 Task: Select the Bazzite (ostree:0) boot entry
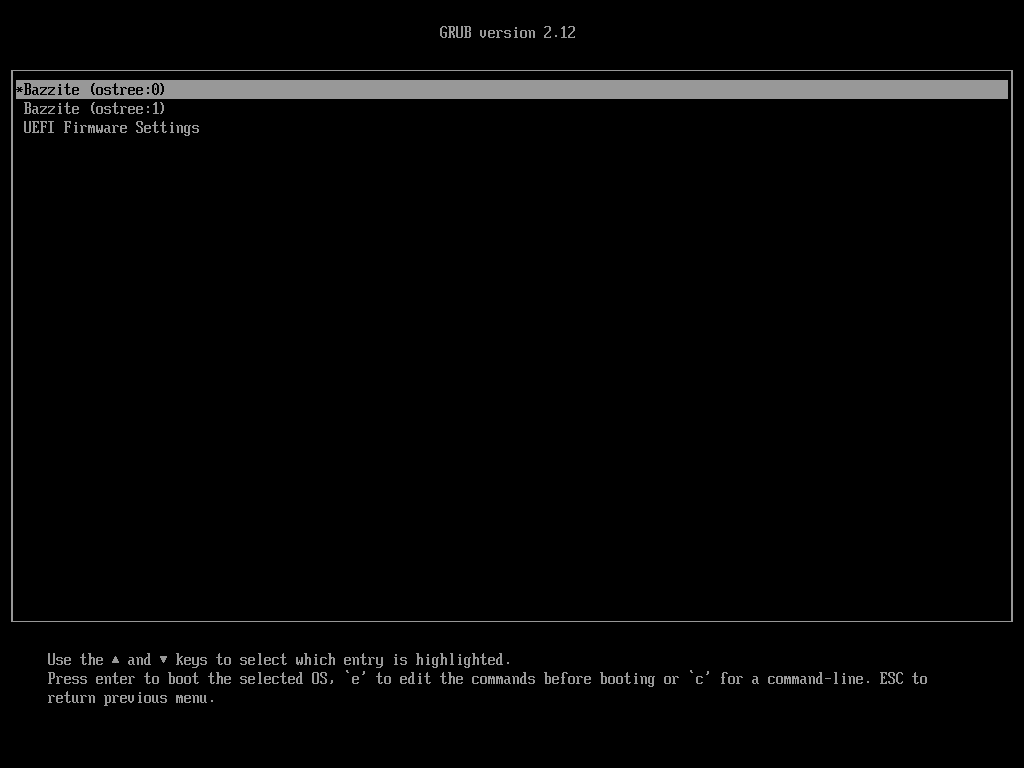click(x=94, y=90)
